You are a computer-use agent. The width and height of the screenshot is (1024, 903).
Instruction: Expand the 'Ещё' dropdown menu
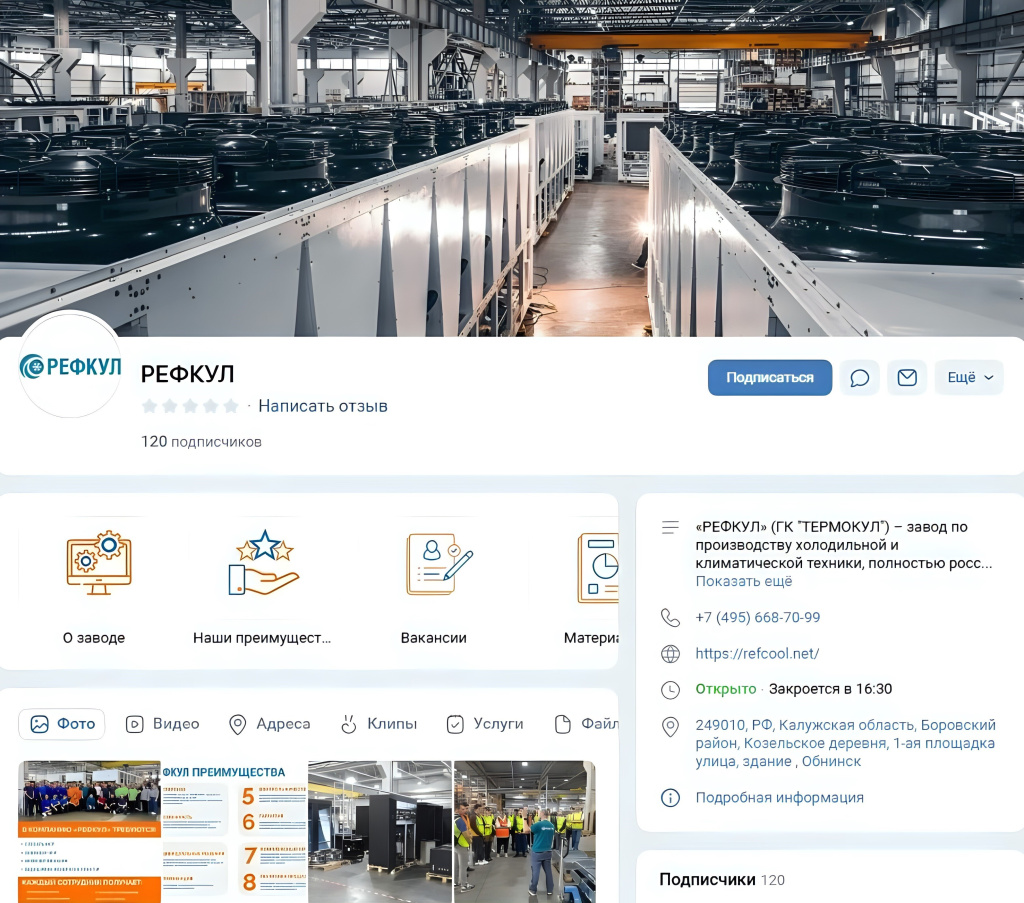click(970, 378)
